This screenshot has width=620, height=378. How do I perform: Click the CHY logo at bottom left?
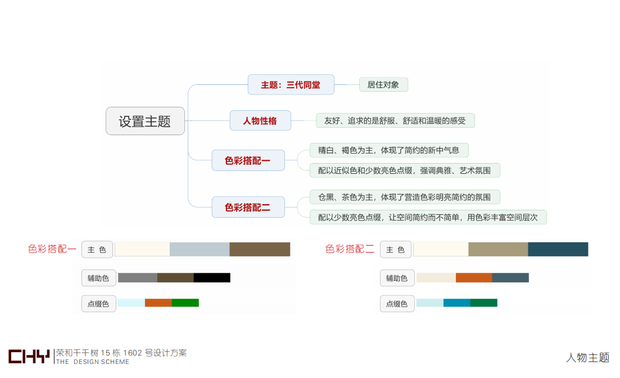pyautogui.click(x=29, y=356)
